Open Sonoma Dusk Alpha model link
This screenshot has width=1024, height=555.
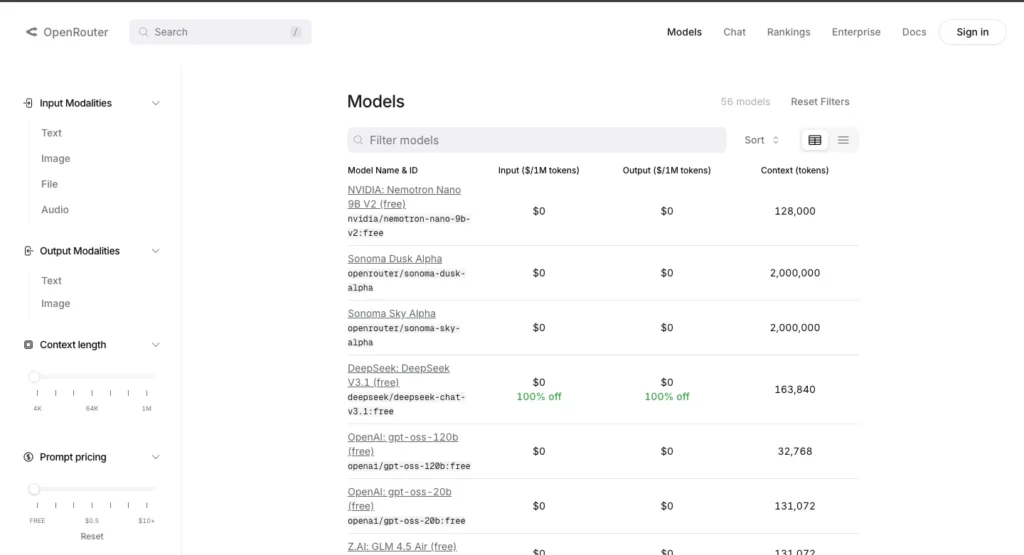tap(394, 259)
